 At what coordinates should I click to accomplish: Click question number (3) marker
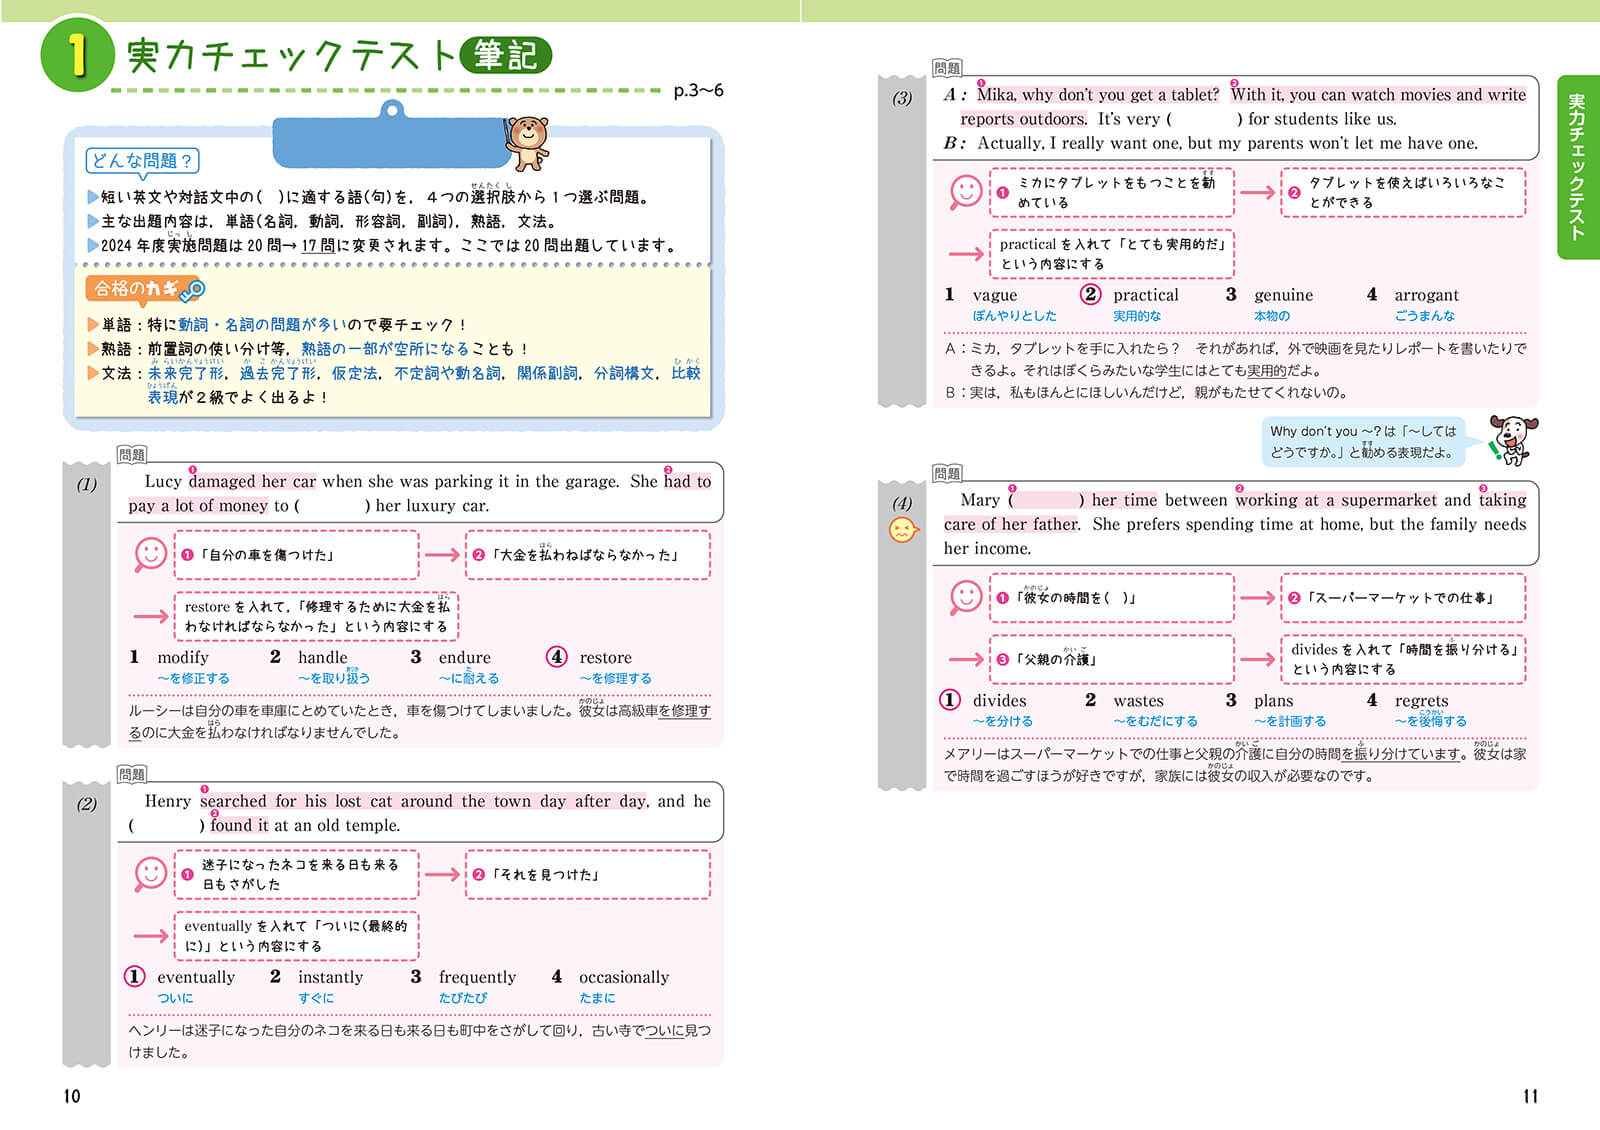(902, 98)
